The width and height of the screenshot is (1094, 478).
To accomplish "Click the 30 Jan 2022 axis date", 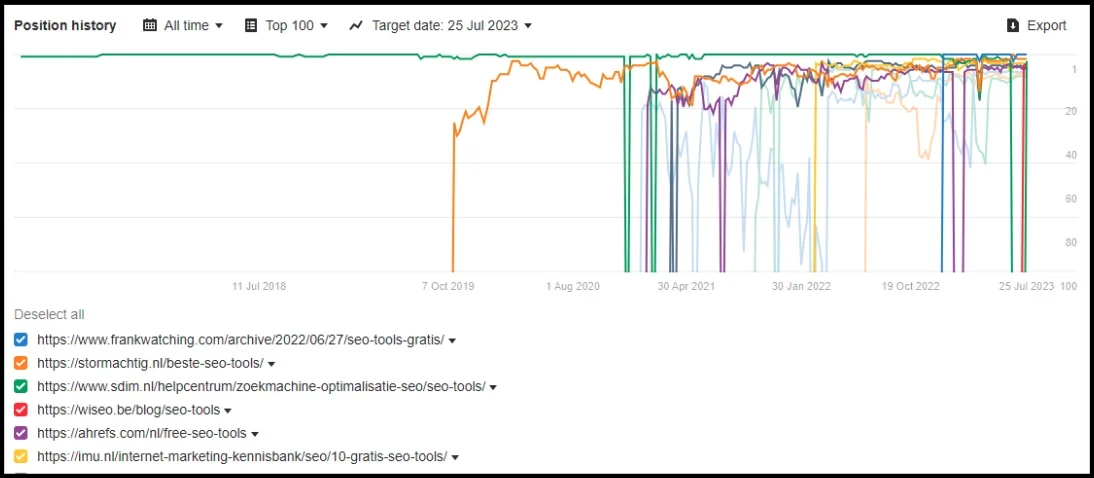I will click(x=801, y=286).
